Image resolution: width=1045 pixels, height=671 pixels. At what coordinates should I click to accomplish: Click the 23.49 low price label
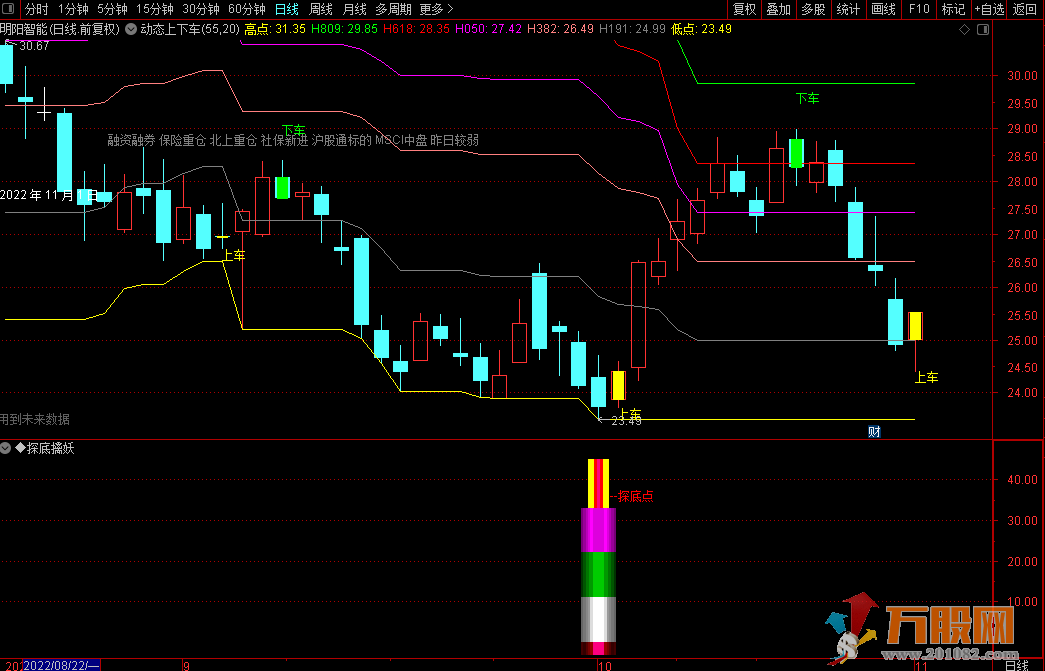[x=626, y=421]
